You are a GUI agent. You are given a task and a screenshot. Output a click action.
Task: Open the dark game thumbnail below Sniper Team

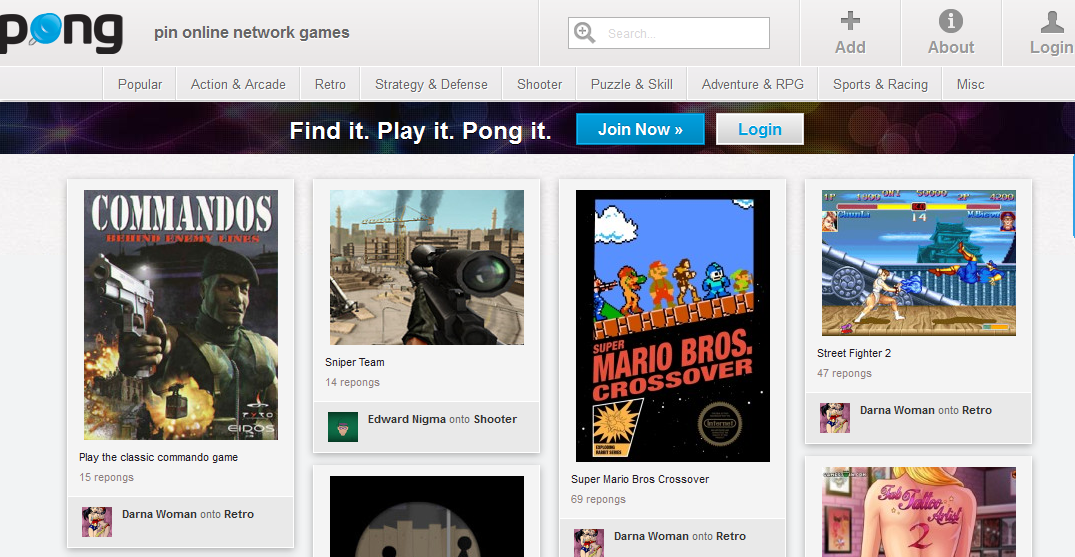(426, 516)
